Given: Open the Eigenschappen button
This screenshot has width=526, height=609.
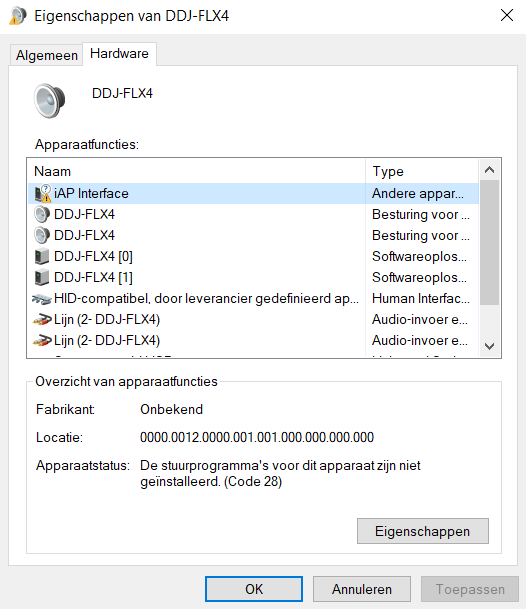Looking at the screenshot, I should click(423, 531).
